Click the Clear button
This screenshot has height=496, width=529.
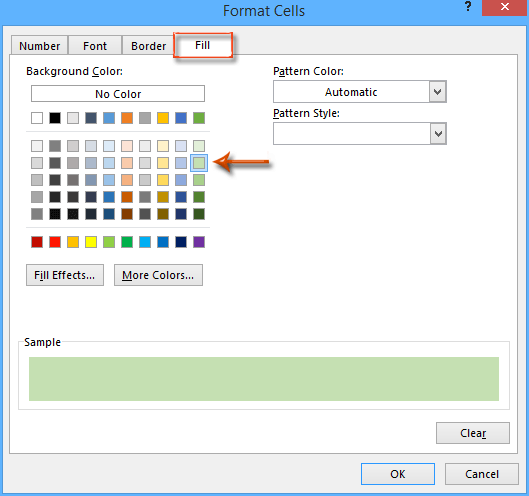(473, 433)
